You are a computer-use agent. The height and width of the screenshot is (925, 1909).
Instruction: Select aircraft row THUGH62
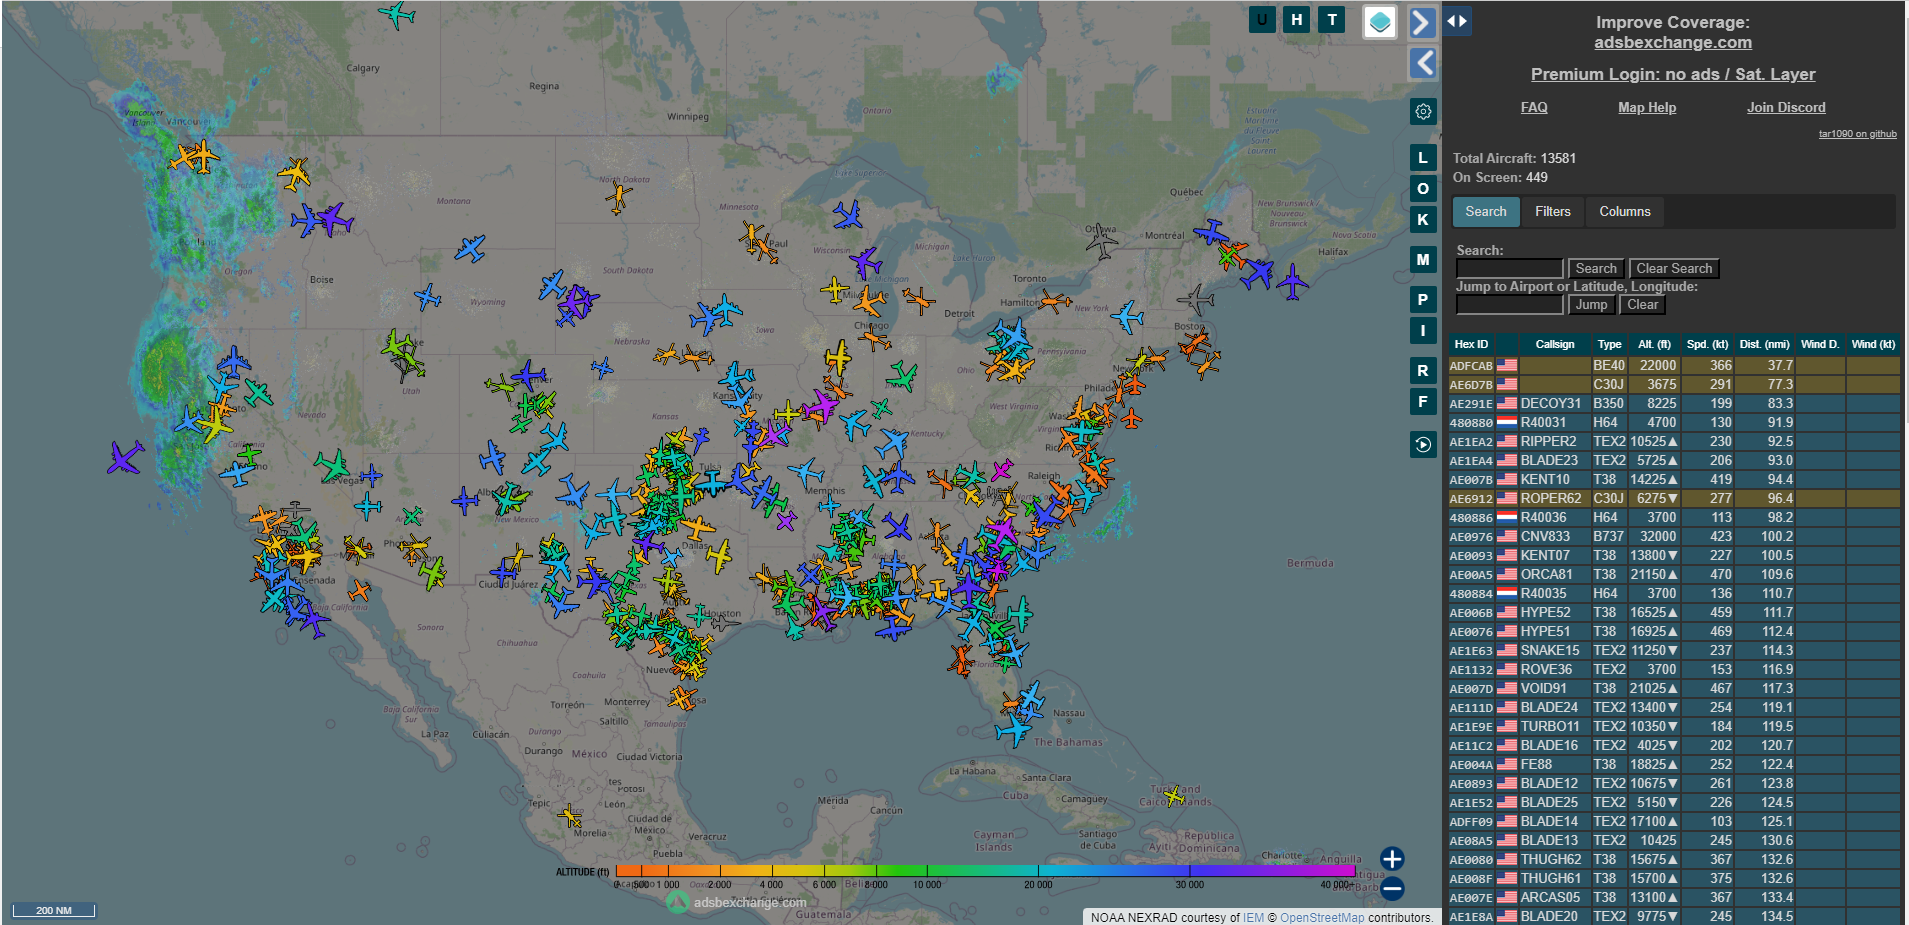pyautogui.click(x=1674, y=859)
